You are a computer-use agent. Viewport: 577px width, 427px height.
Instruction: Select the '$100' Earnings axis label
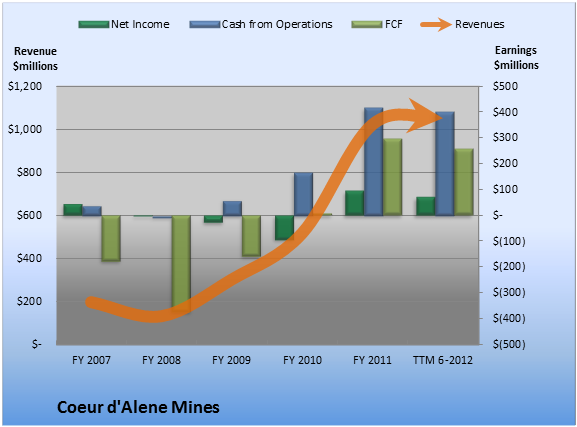[505, 190]
